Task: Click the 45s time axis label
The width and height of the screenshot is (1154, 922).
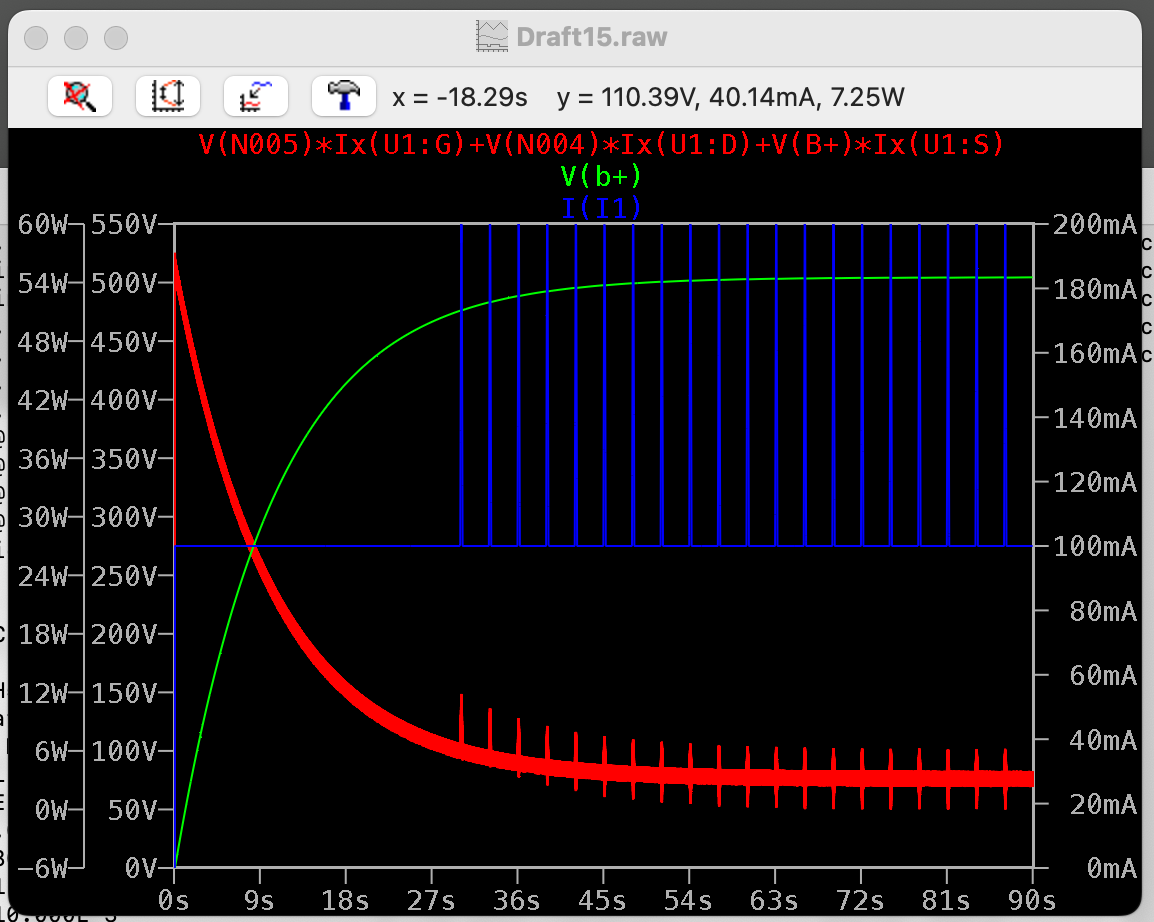Action: pyautogui.click(x=602, y=901)
